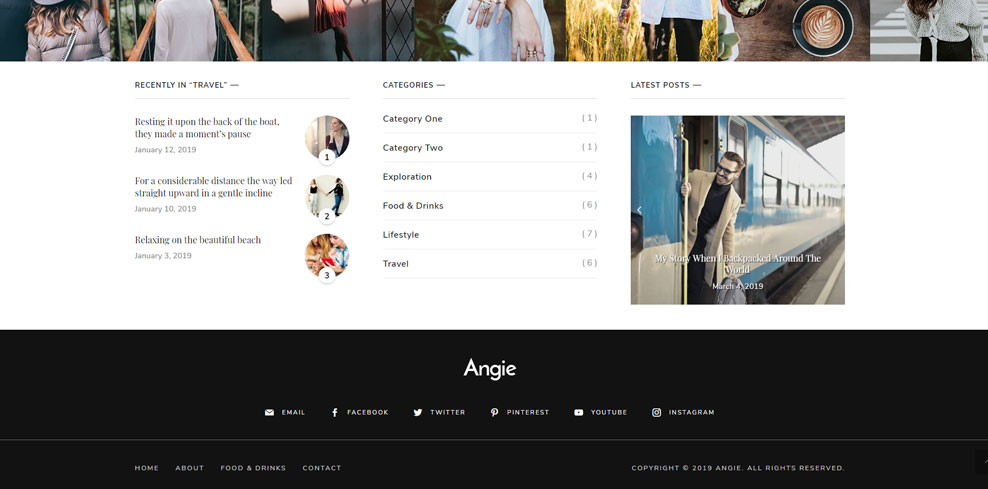Open the Contact footer menu link
988x489 pixels.
click(x=322, y=468)
